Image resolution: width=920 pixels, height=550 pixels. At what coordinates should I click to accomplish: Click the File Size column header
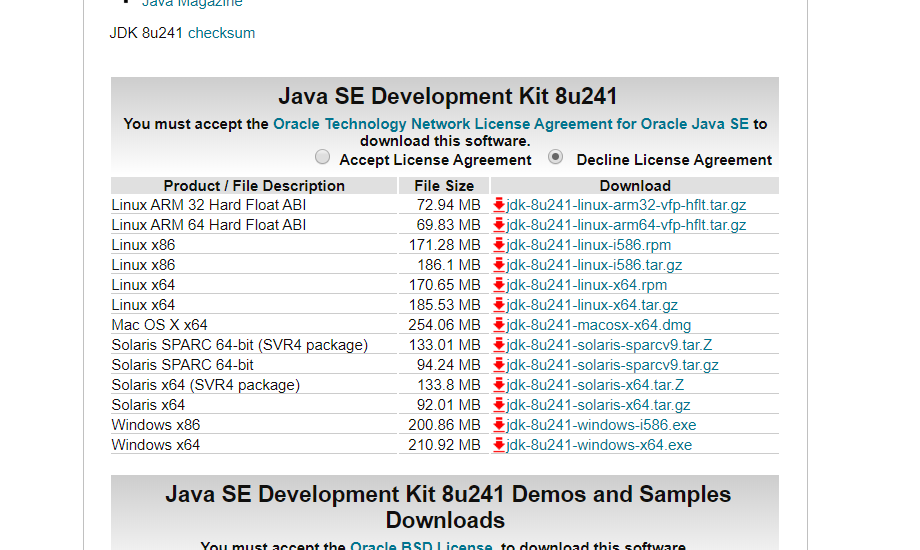[x=444, y=185]
